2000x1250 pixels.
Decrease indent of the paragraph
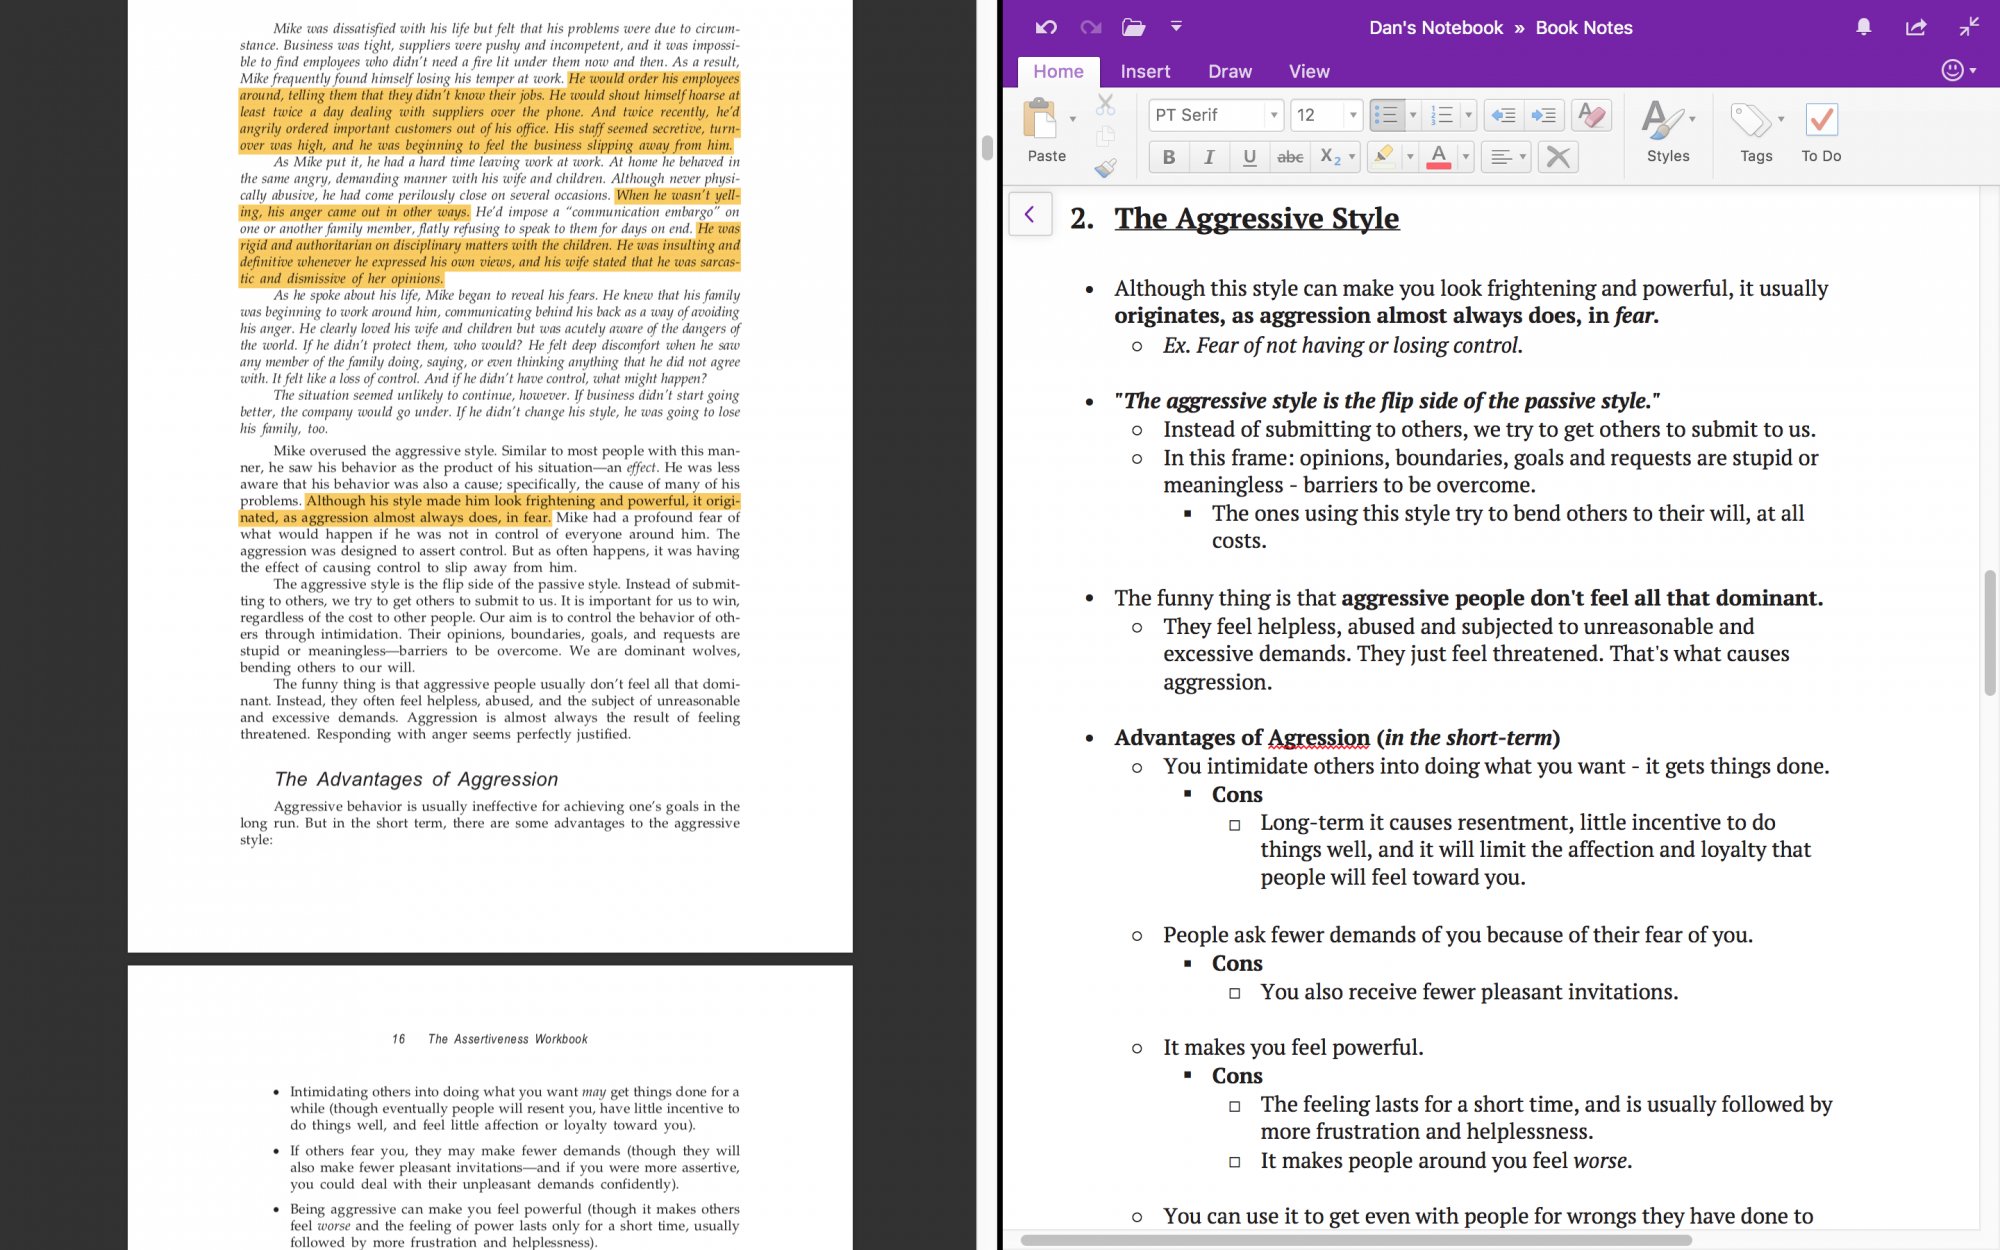tap(1503, 115)
